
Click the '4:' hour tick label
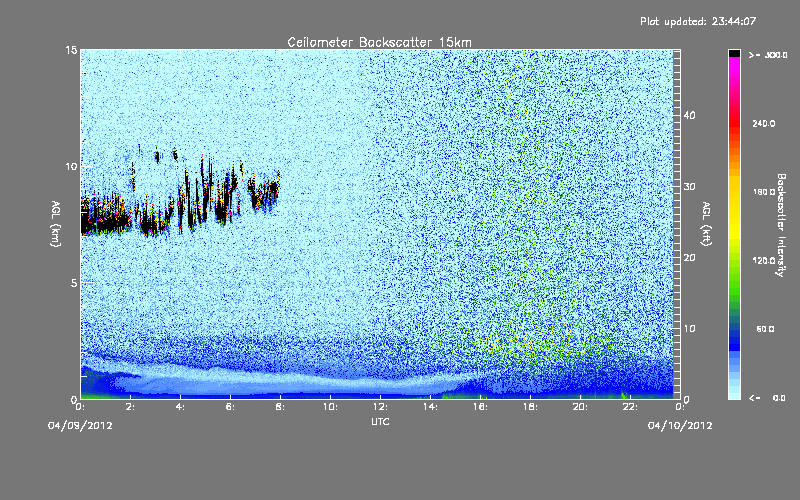(181, 407)
